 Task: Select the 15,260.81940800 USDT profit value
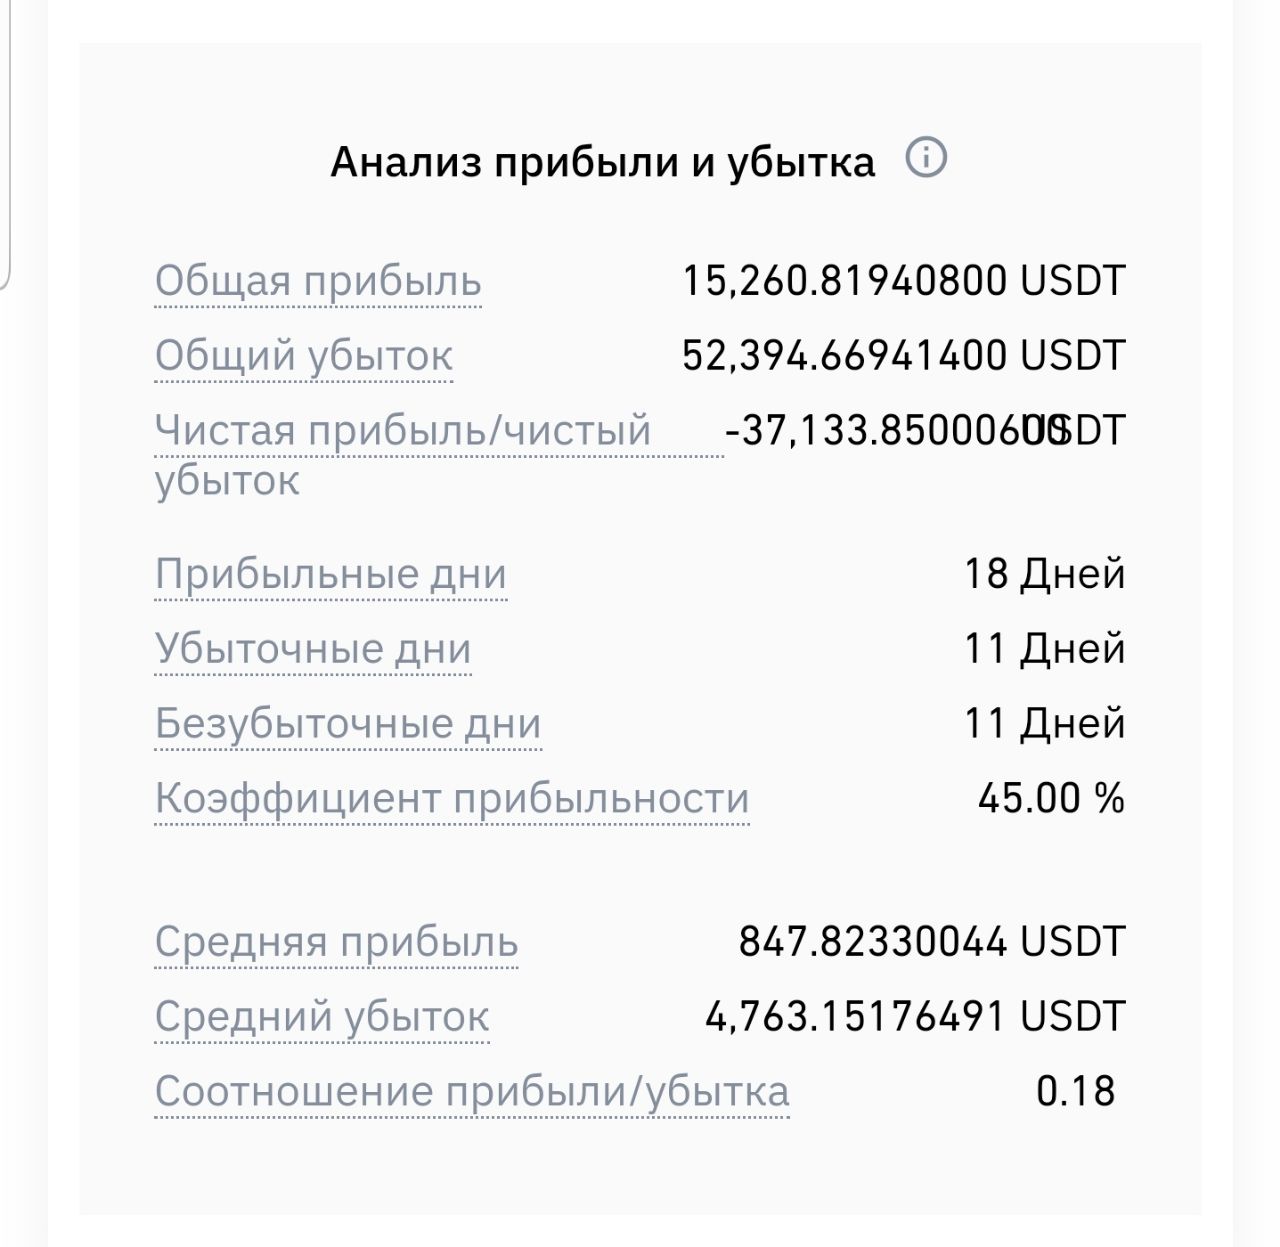click(904, 281)
